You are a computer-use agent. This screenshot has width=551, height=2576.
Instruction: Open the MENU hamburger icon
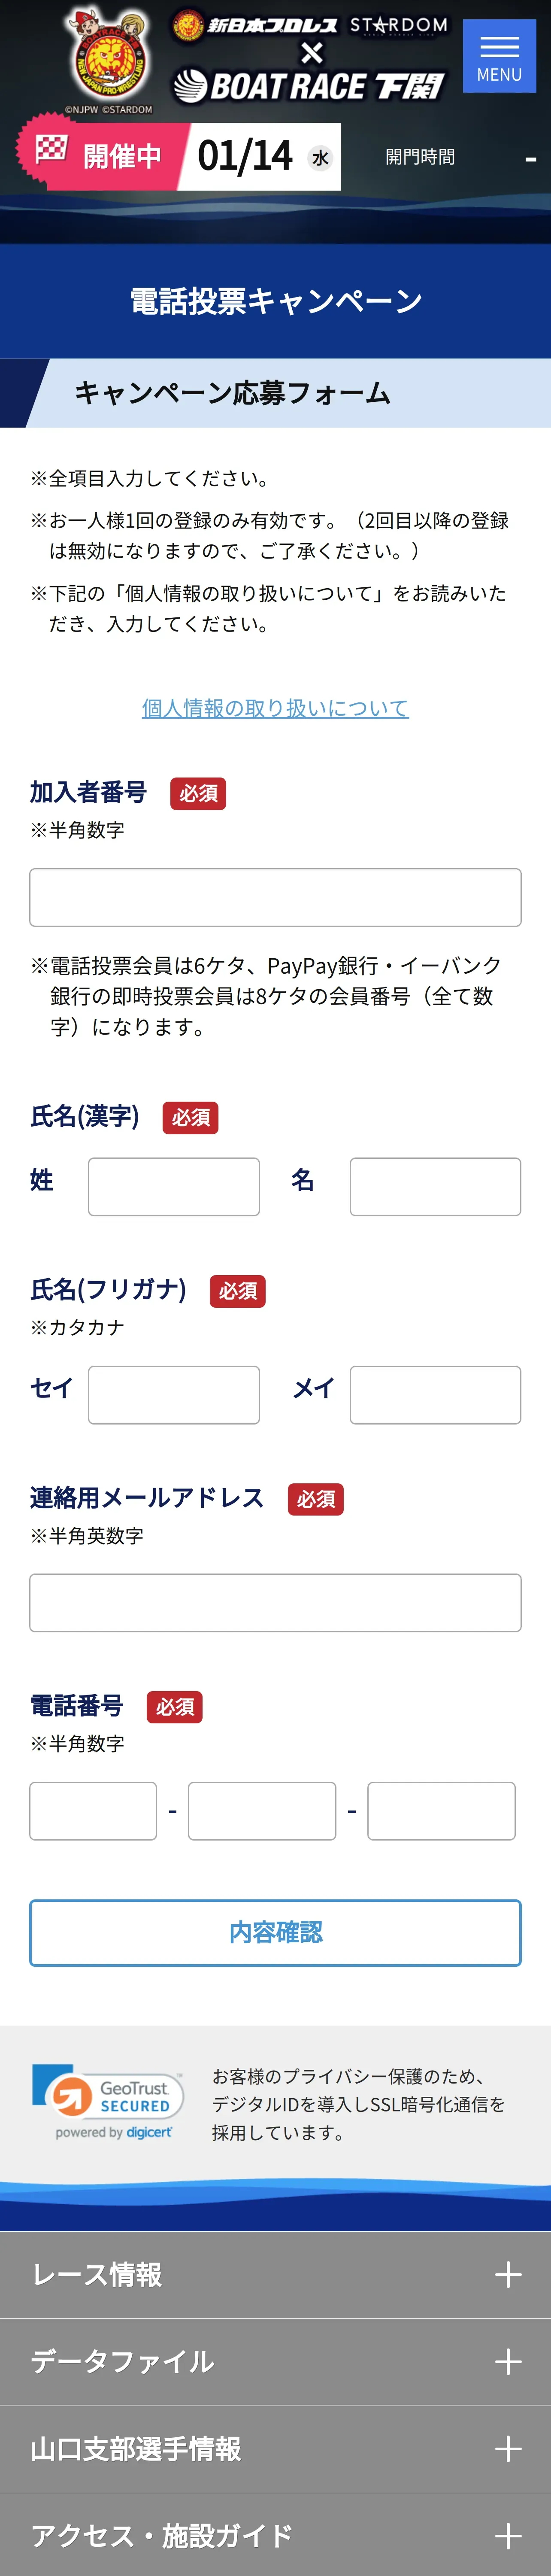click(x=499, y=56)
